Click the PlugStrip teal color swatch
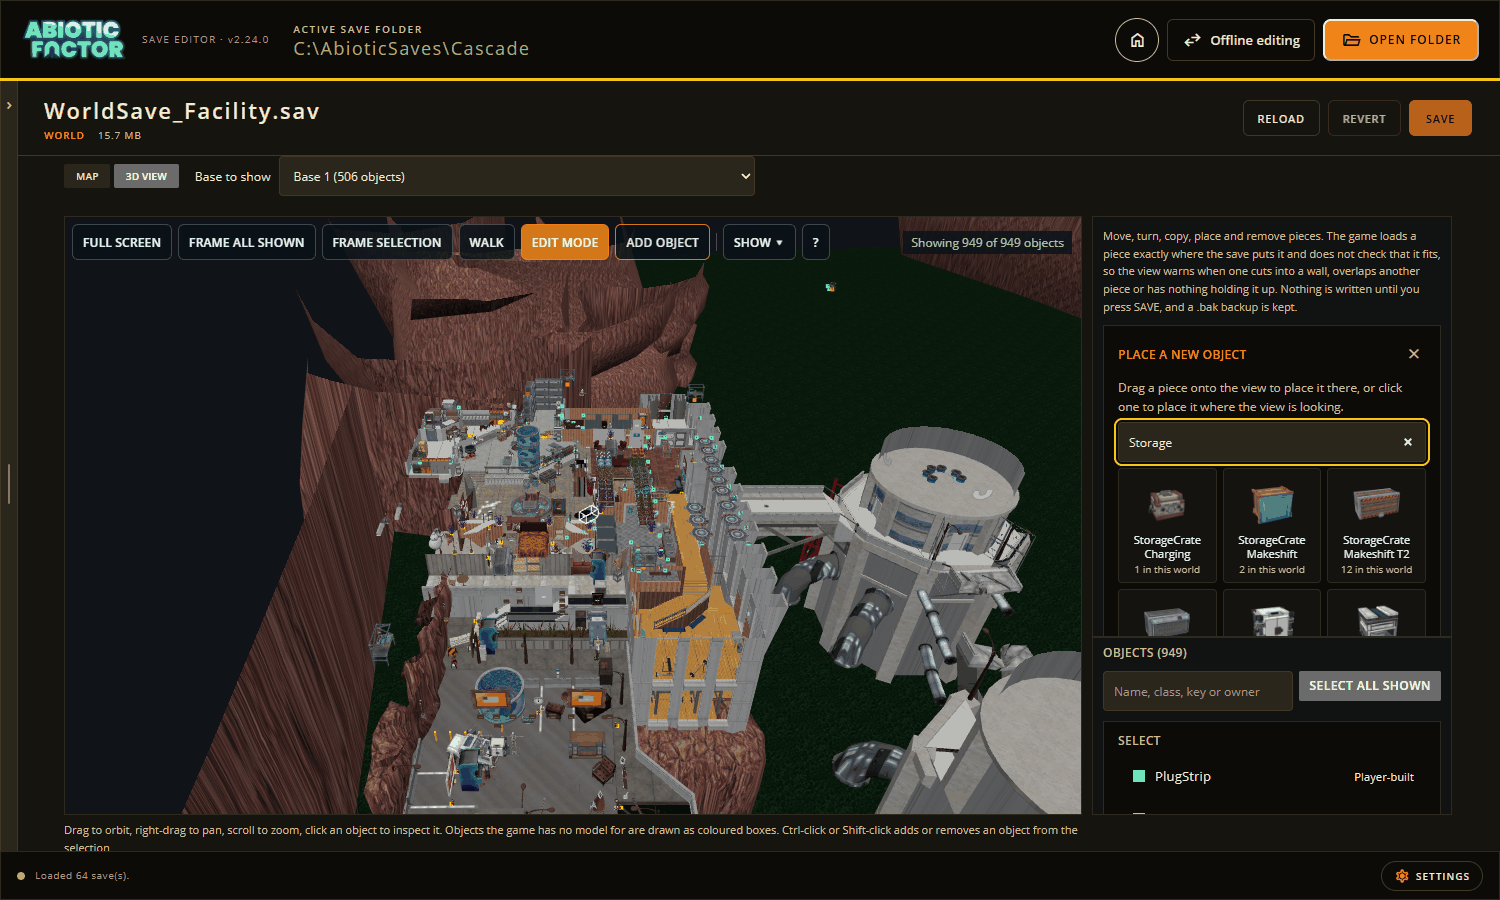Screen dimensions: 1500x900 point(1138,776)
